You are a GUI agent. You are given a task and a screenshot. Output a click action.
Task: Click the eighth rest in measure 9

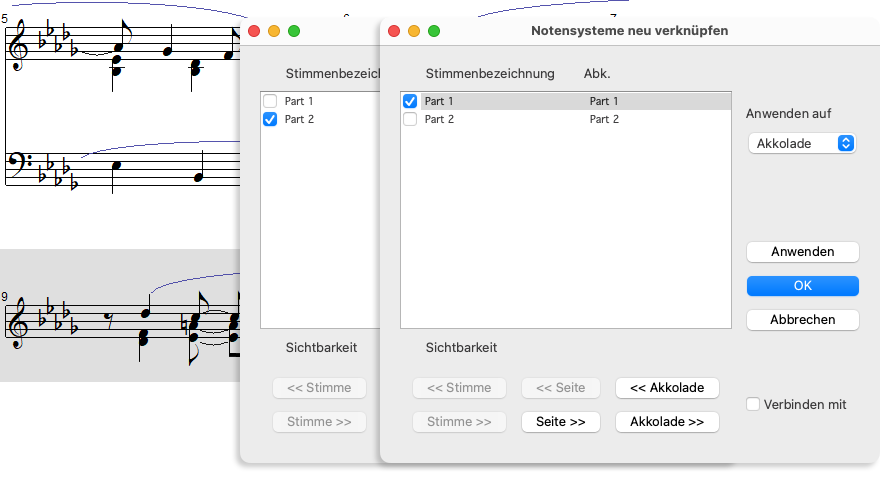tap(108, 320)
